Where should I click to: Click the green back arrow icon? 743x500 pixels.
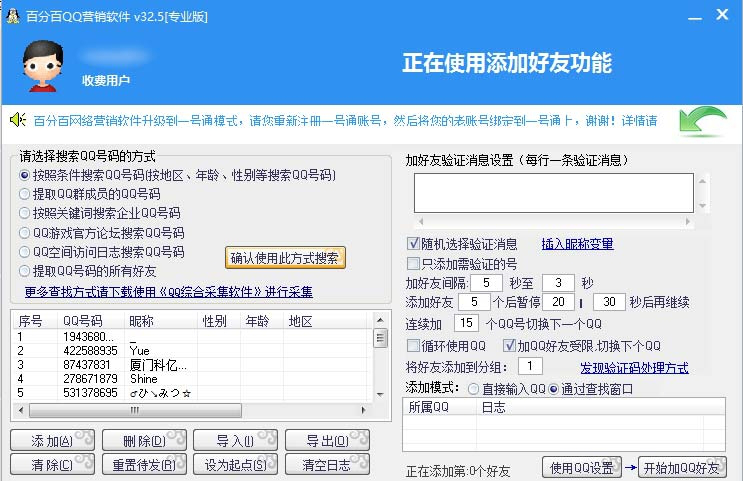coord(703,121)
